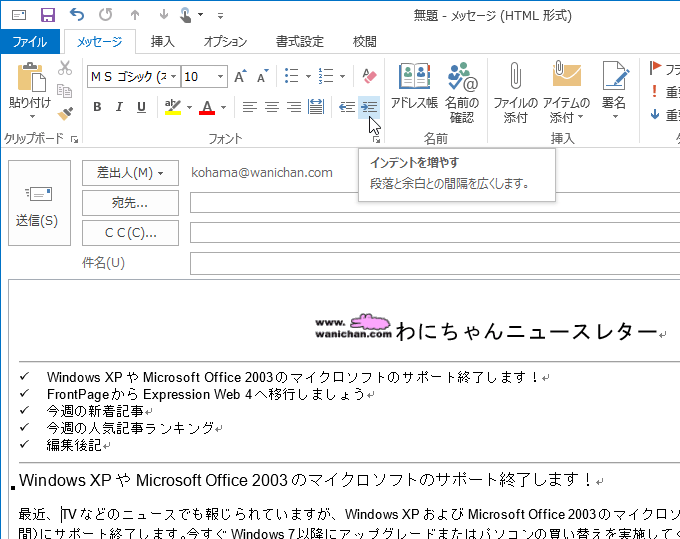Open the ファイル tab

point(30,42)
